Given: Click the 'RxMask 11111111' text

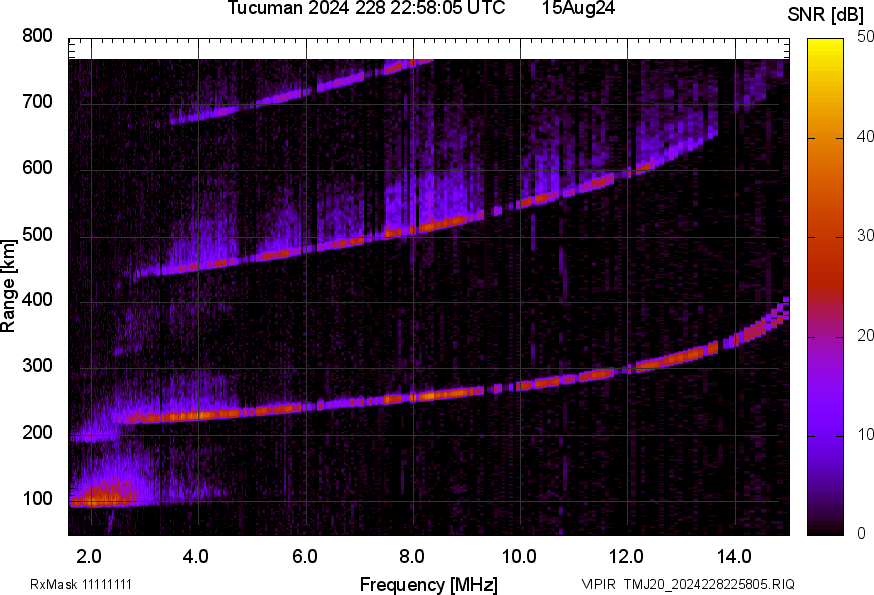Looking at the screenshot, I should [x=81, y=584].
